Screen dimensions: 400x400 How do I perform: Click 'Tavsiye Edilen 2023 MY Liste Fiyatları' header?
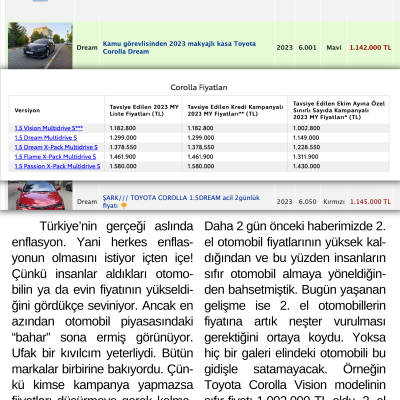pyautogui.click(x=144, y=110)
